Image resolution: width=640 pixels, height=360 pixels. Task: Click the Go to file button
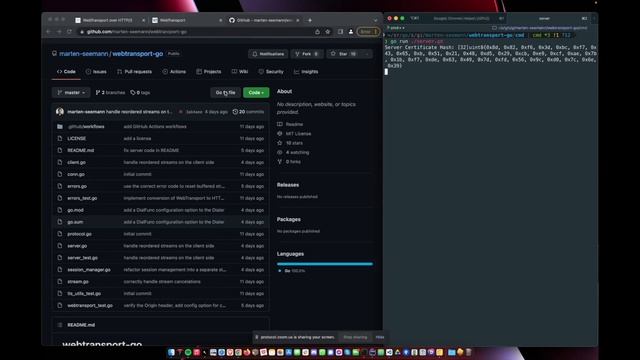225,93
